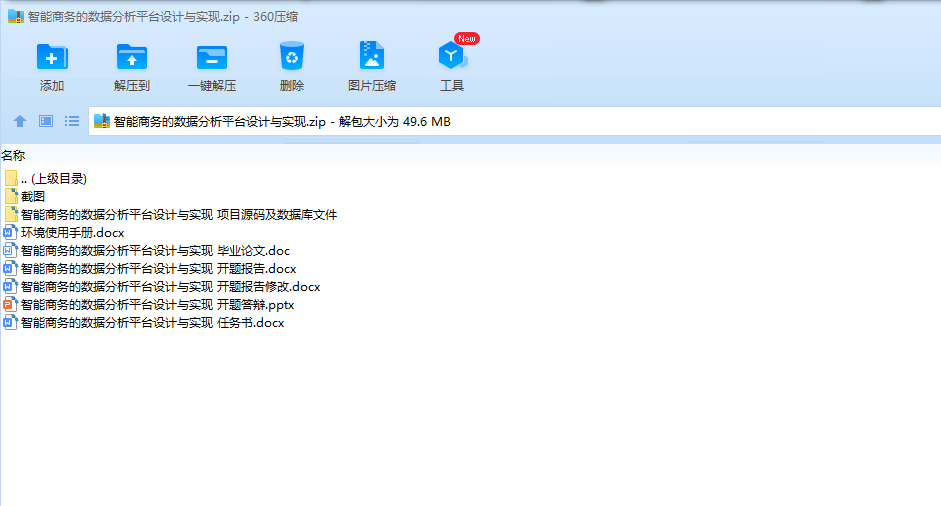Switch to list view icon
Image resolution: width=941 pixels, height=506 pixels.
coord(71,121)
